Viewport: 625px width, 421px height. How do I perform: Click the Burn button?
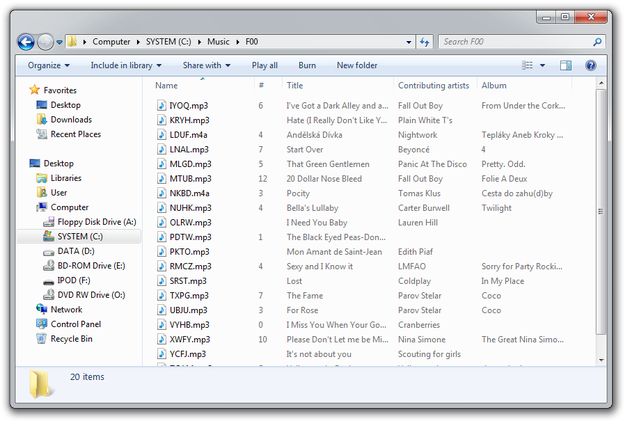(x=307, y=65)
